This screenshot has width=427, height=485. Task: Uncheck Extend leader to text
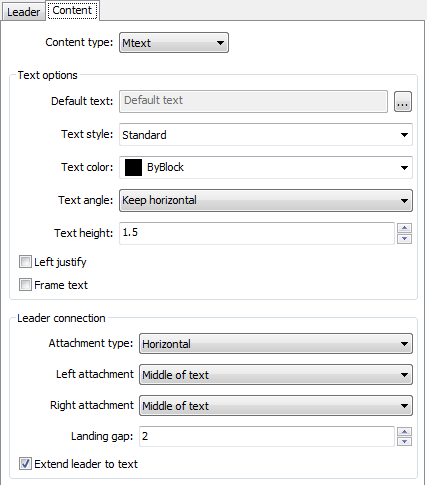25,464
